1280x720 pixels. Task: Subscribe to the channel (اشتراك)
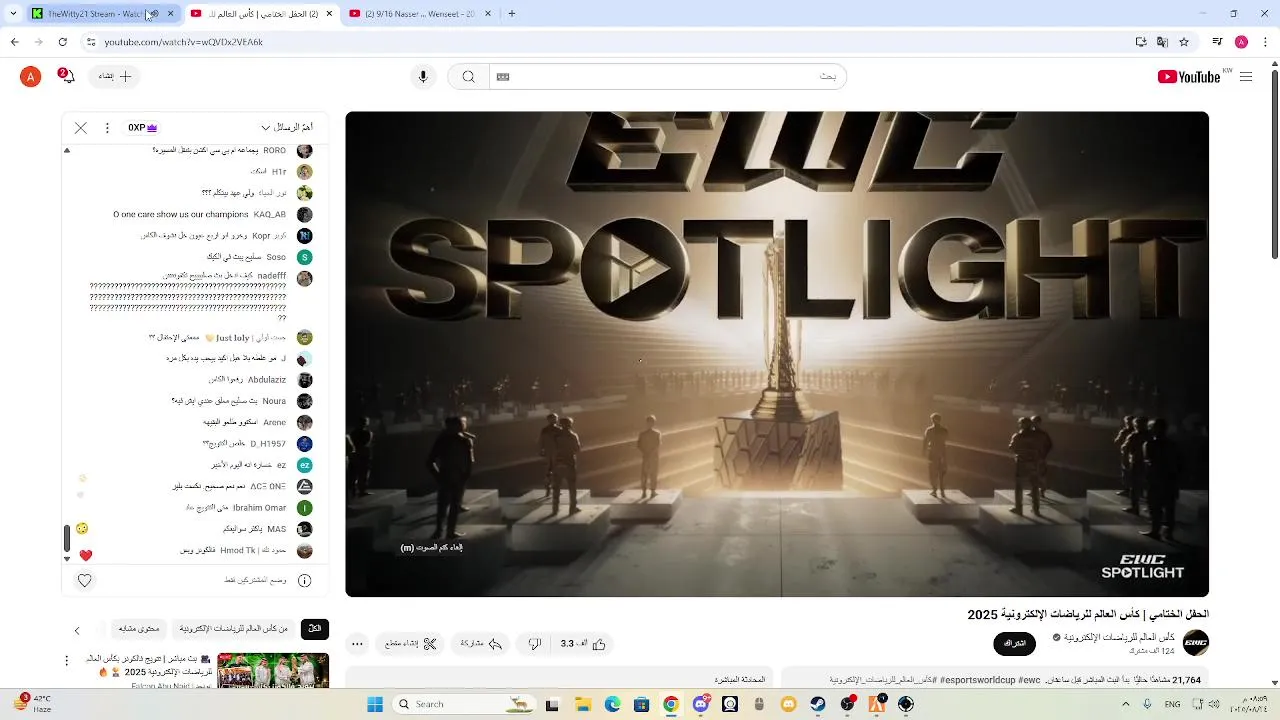click(x=1015, y=644)
